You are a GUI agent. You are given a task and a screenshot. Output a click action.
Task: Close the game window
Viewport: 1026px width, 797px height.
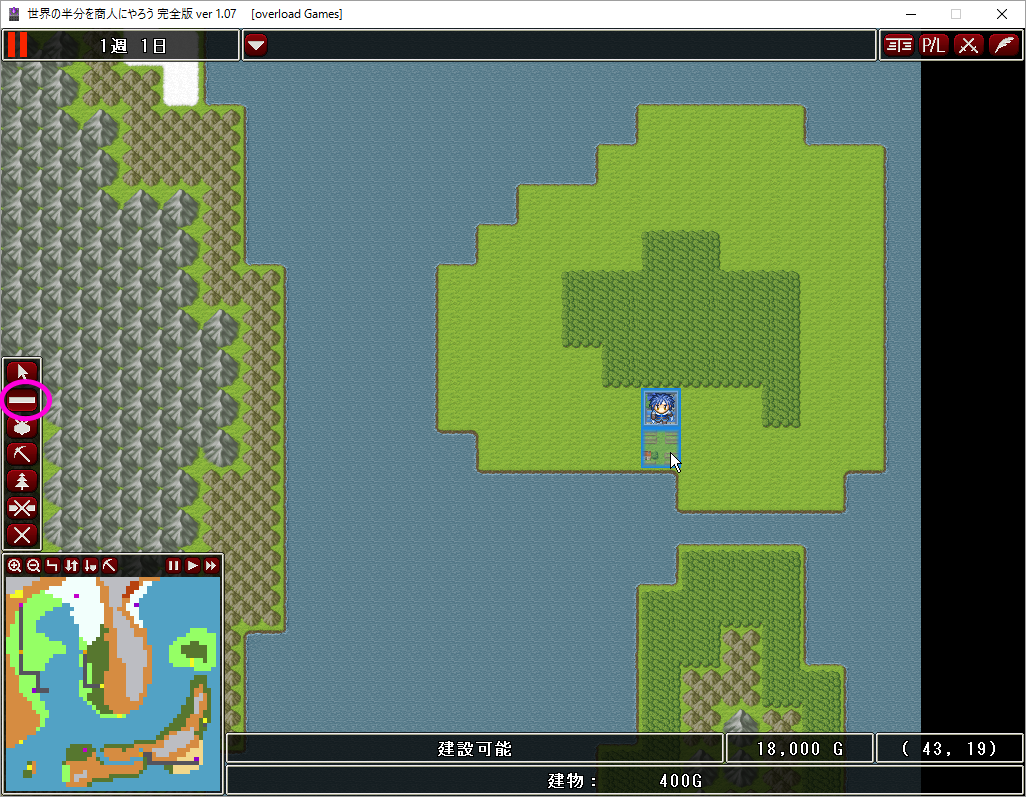1002,14
